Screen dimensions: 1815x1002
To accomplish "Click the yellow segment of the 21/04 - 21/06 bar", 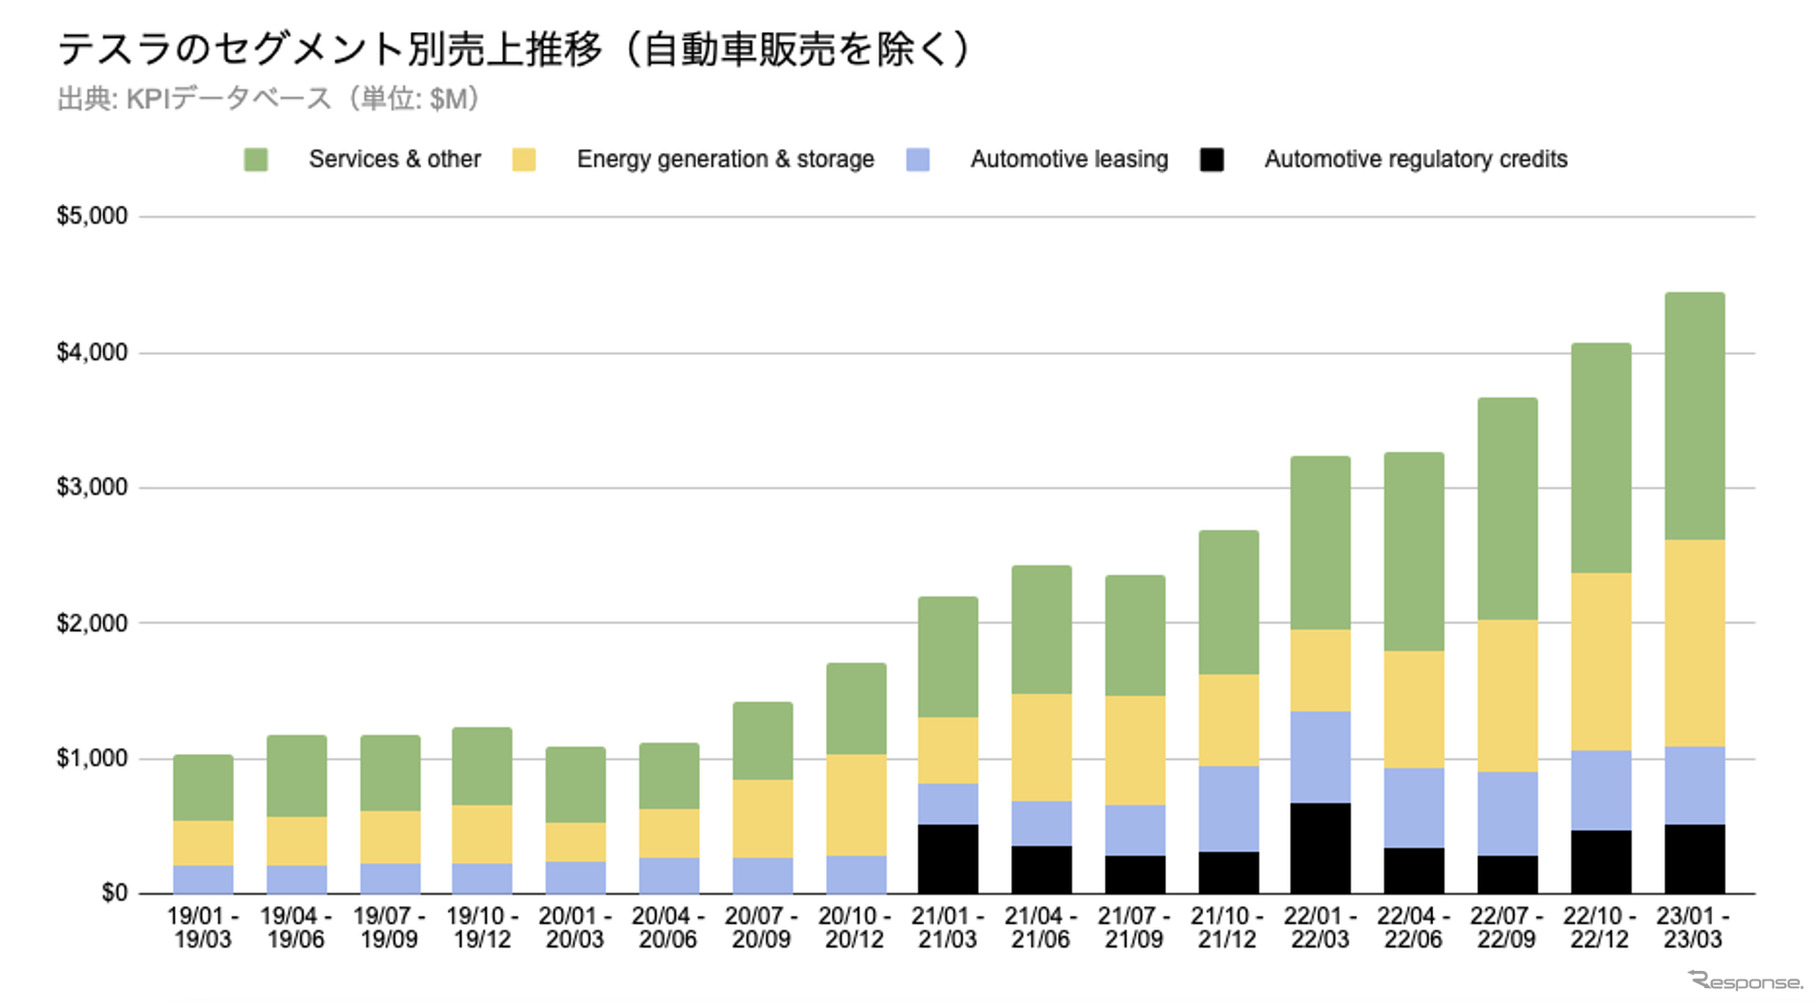I will pyautogui.click(x=1041, y=747).
